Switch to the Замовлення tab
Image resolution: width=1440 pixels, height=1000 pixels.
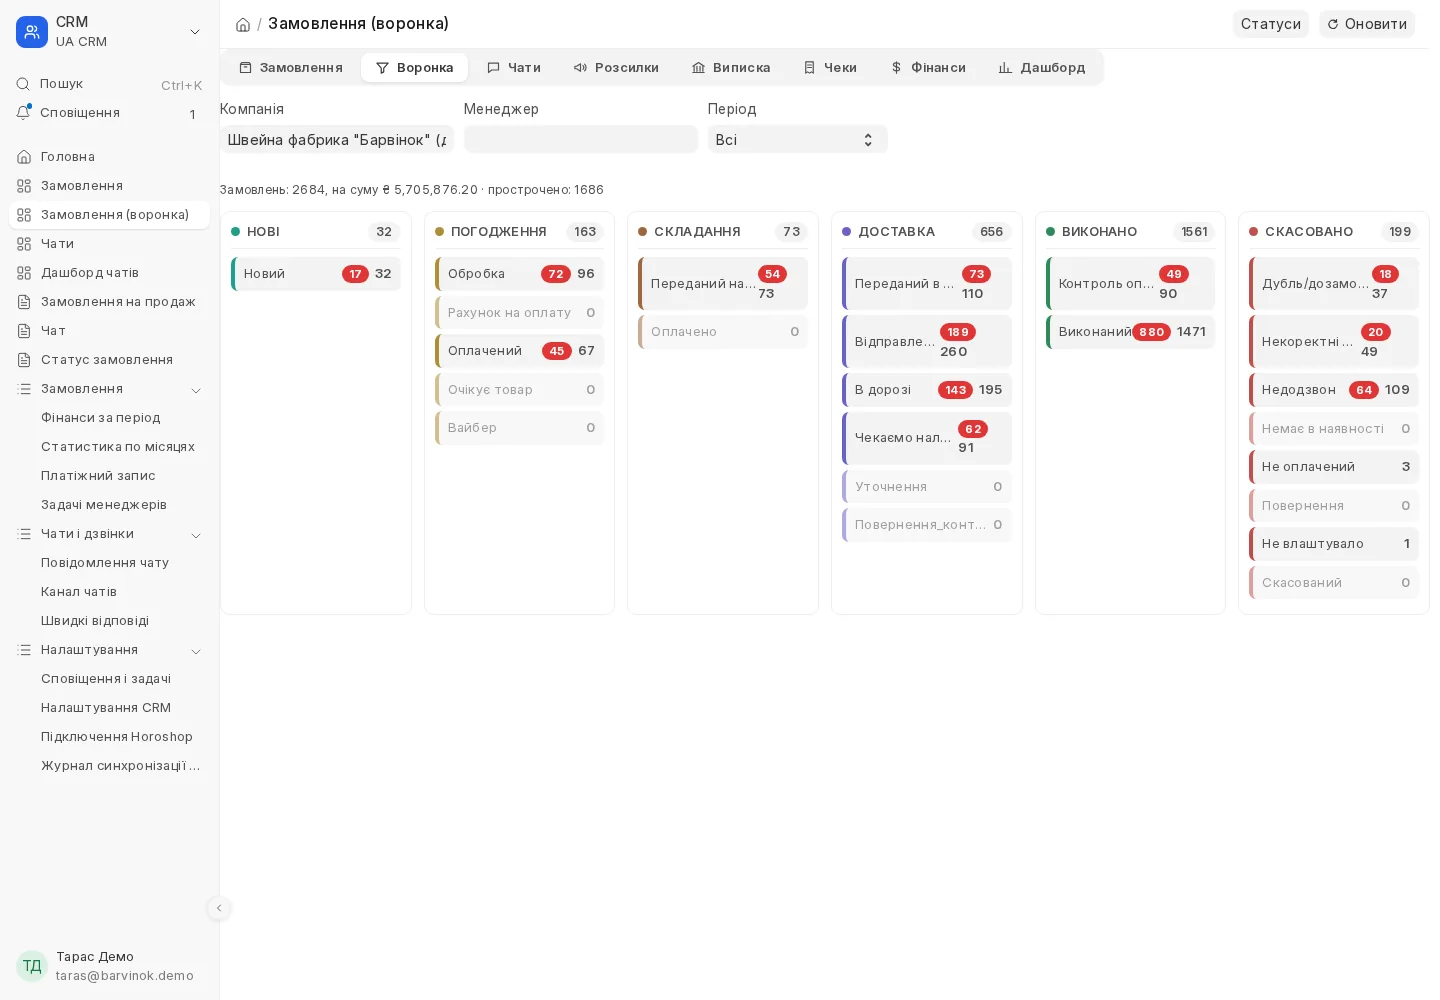click(x=291, y=68)
